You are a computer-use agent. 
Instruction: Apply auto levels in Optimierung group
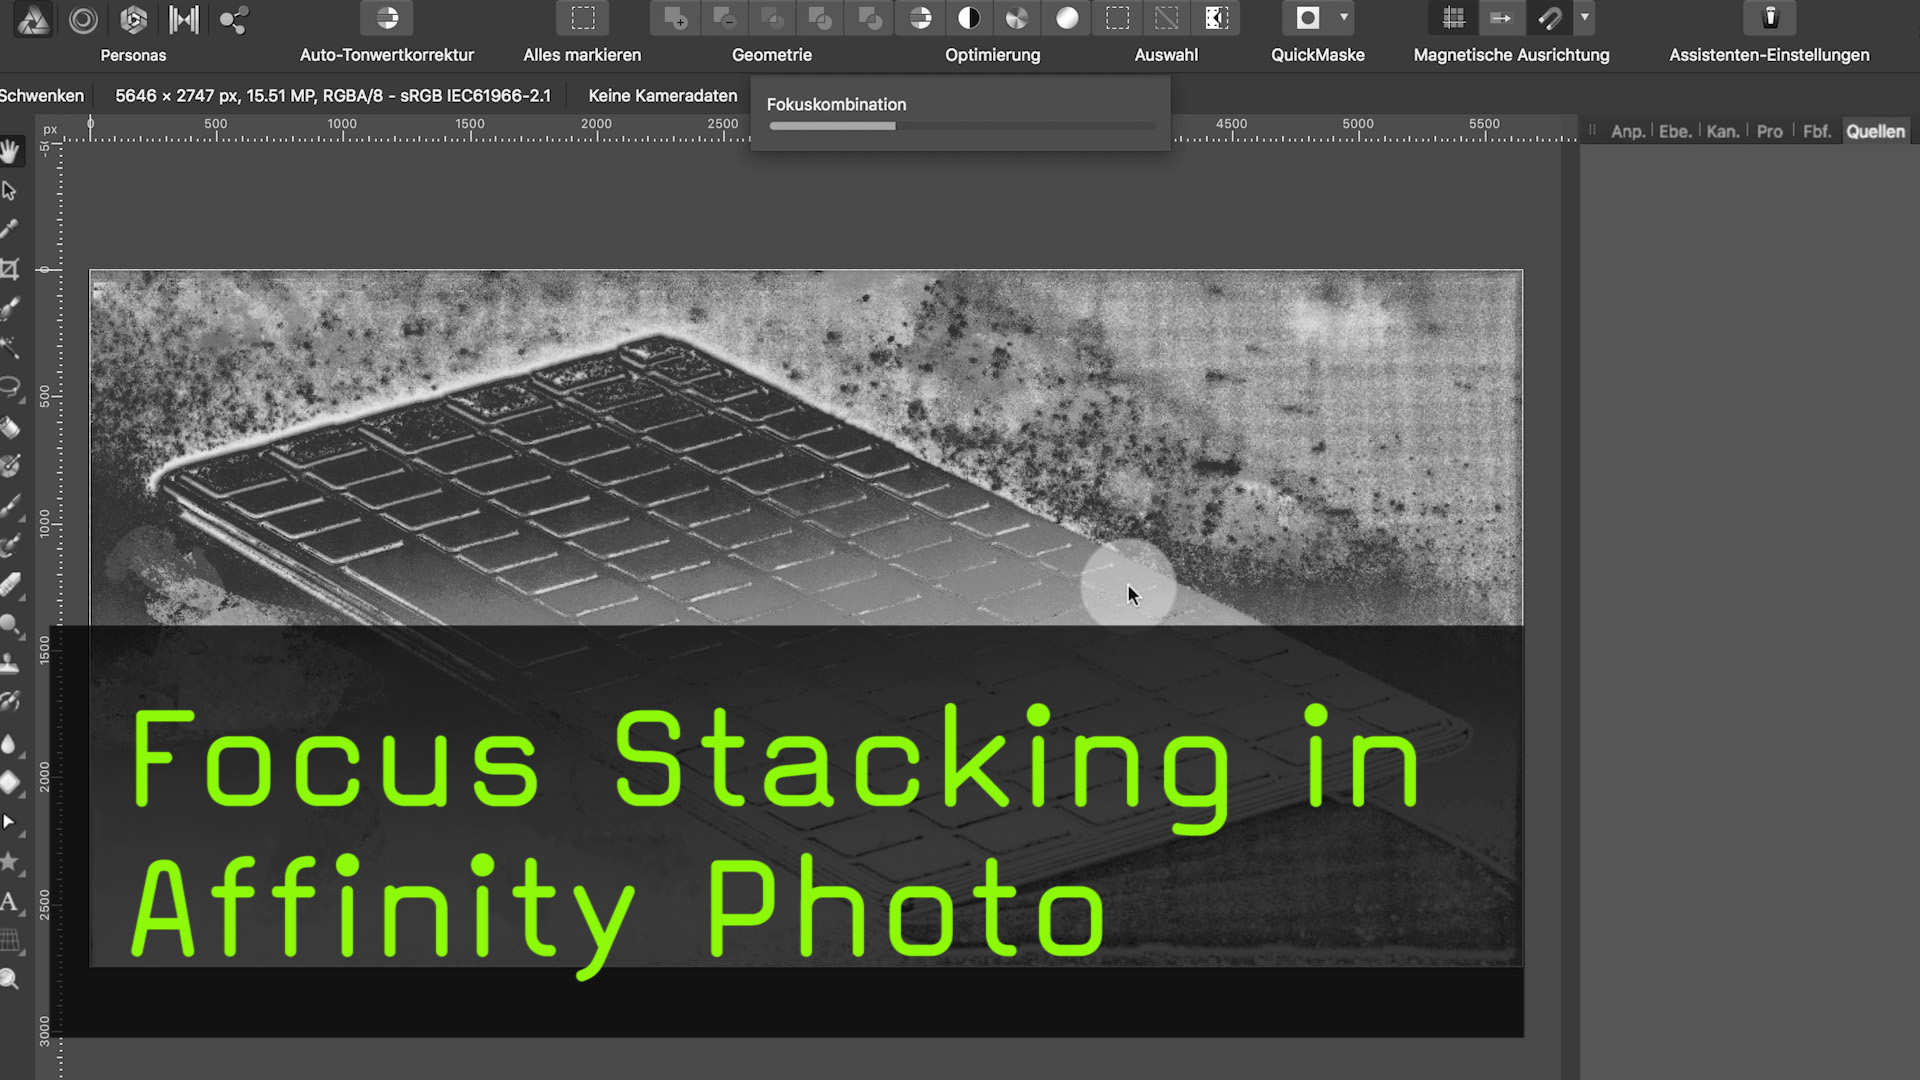pos(920,18)
